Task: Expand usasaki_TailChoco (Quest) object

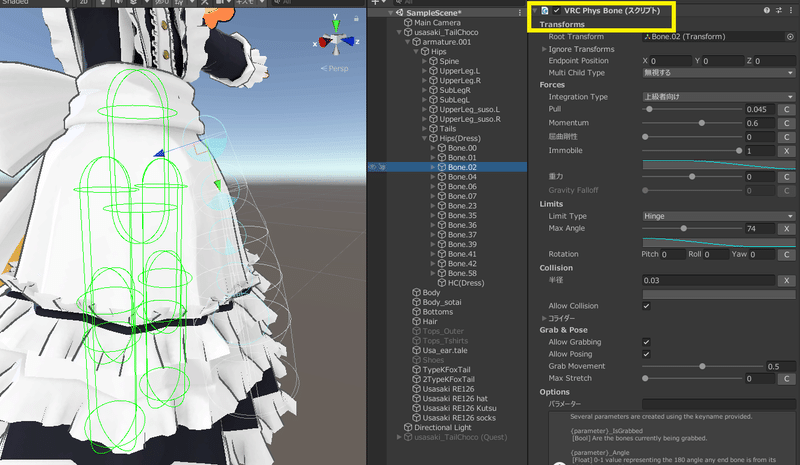Action: [x=399, y=437]
